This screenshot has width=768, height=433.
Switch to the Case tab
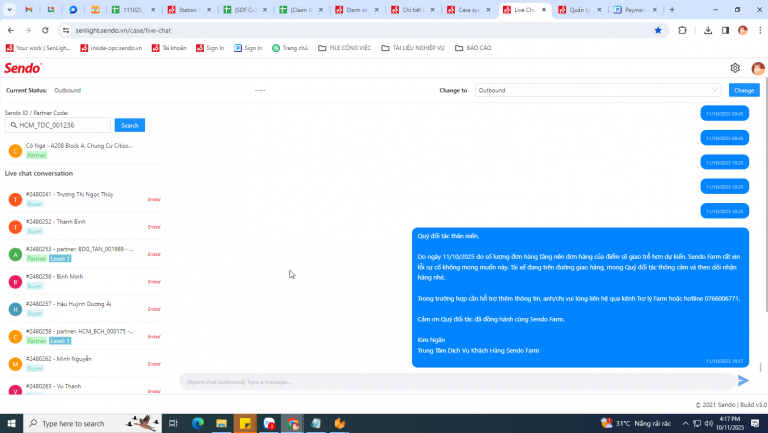469,9
